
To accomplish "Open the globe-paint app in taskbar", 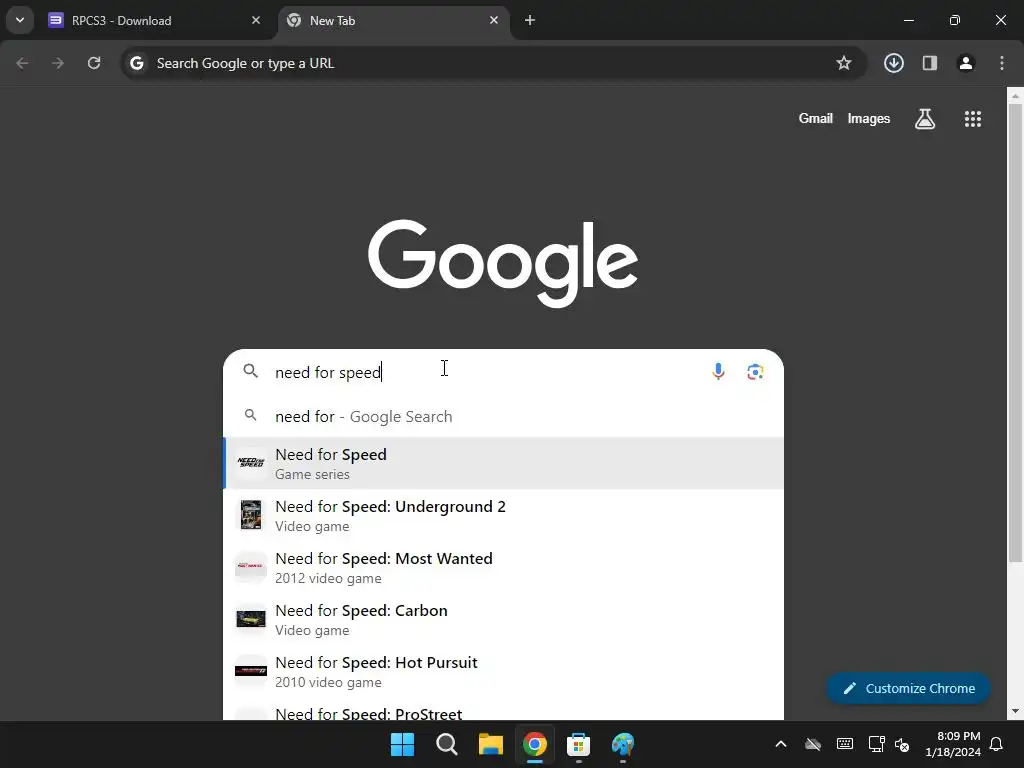I will pos(622,744).
